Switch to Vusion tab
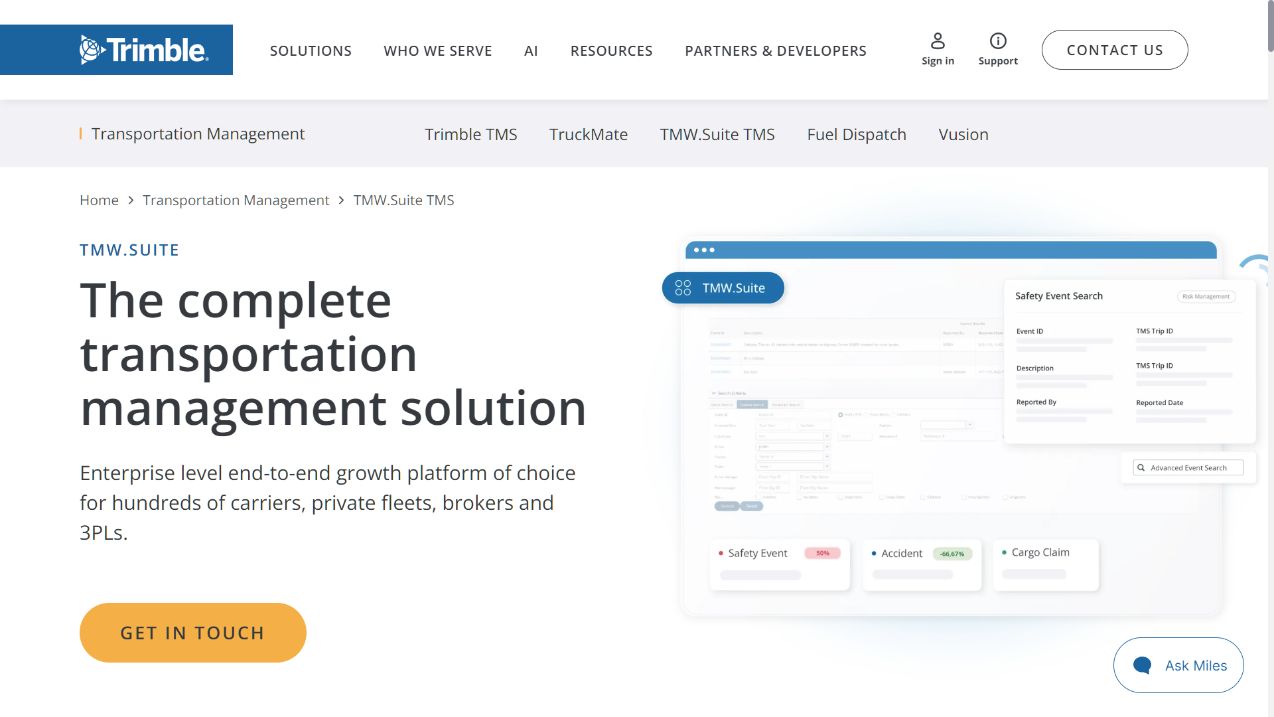This screenshot has height=717, width=1274. point(963,134)
